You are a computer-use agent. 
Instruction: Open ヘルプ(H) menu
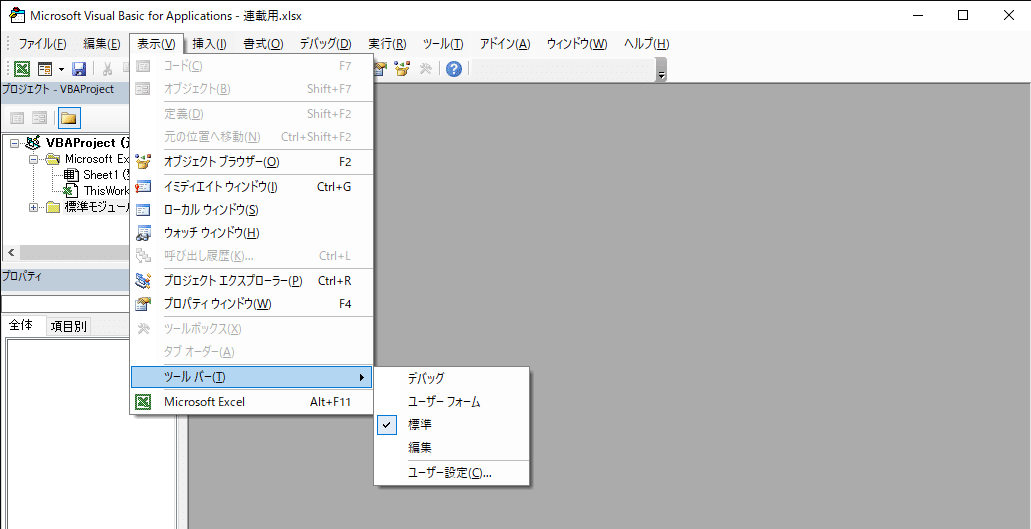(646, 44)
